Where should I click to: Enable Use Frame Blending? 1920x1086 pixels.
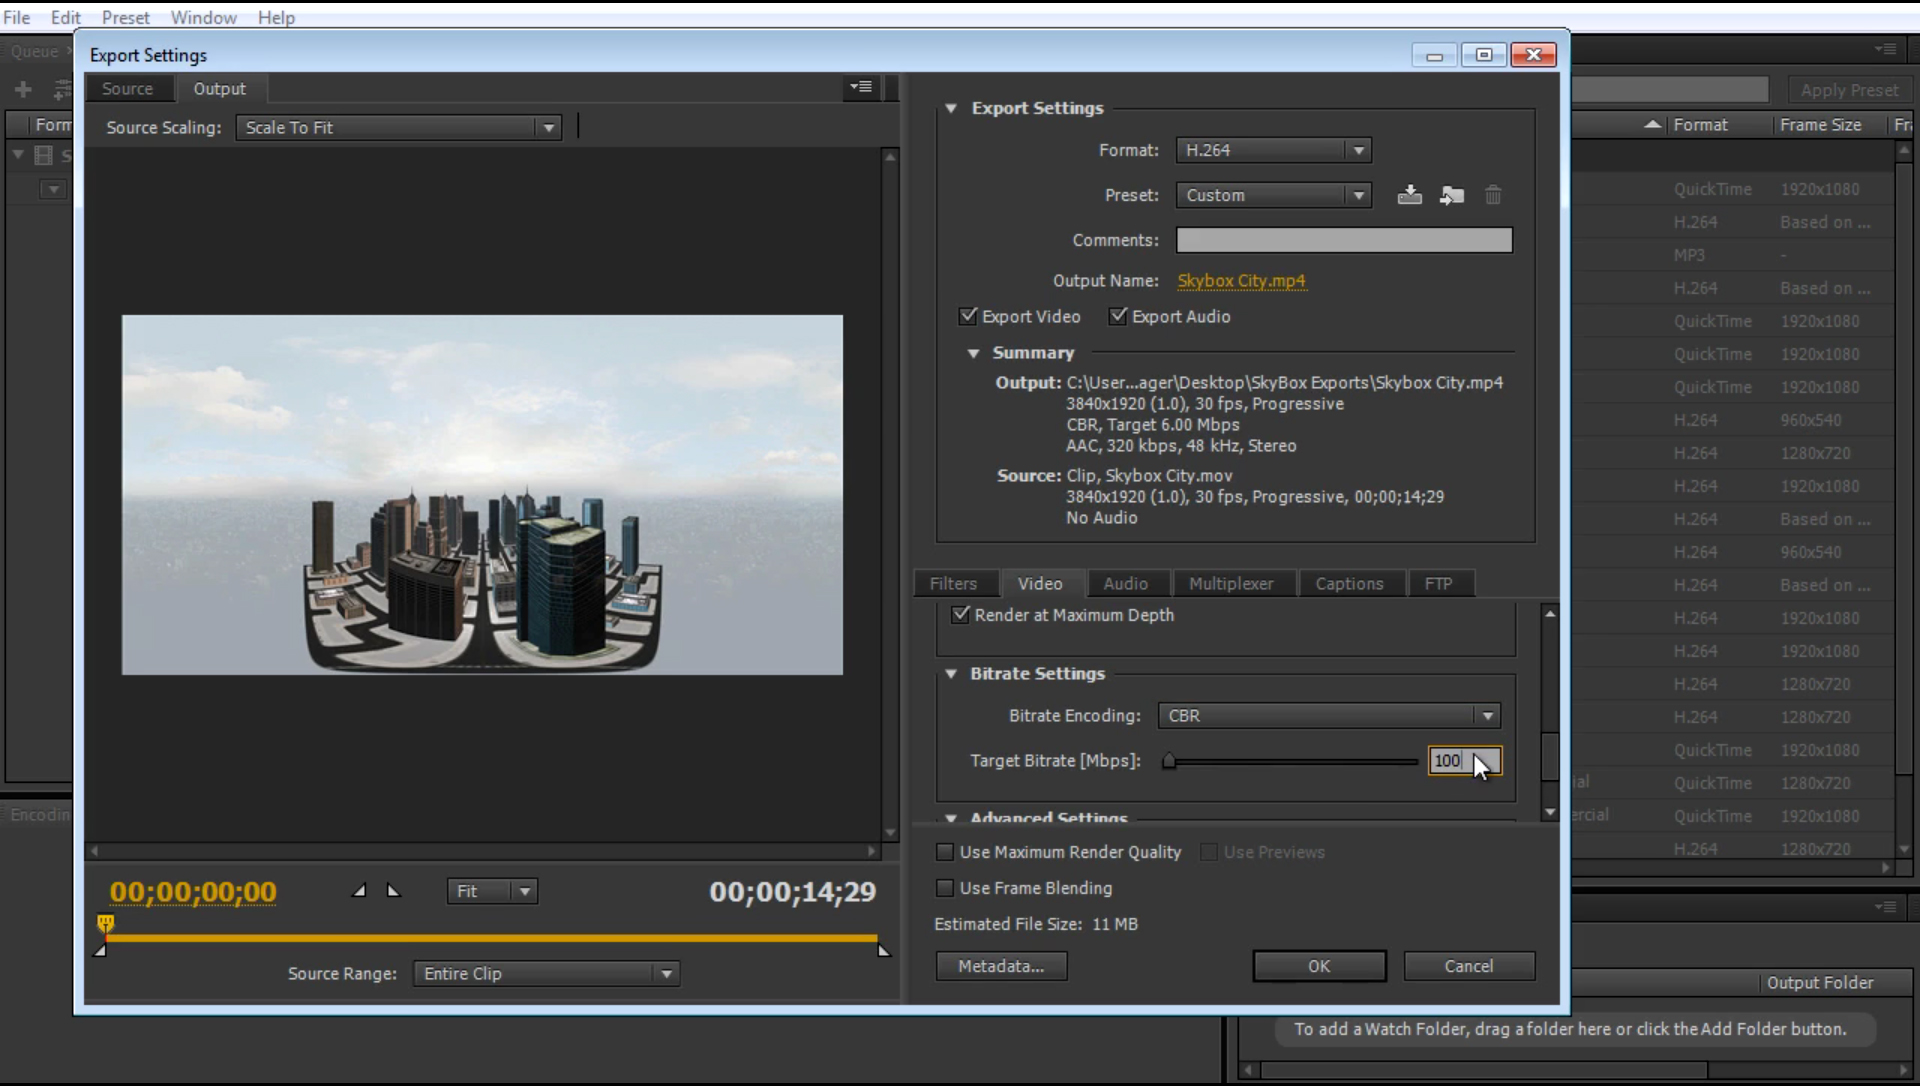(943, 888)
